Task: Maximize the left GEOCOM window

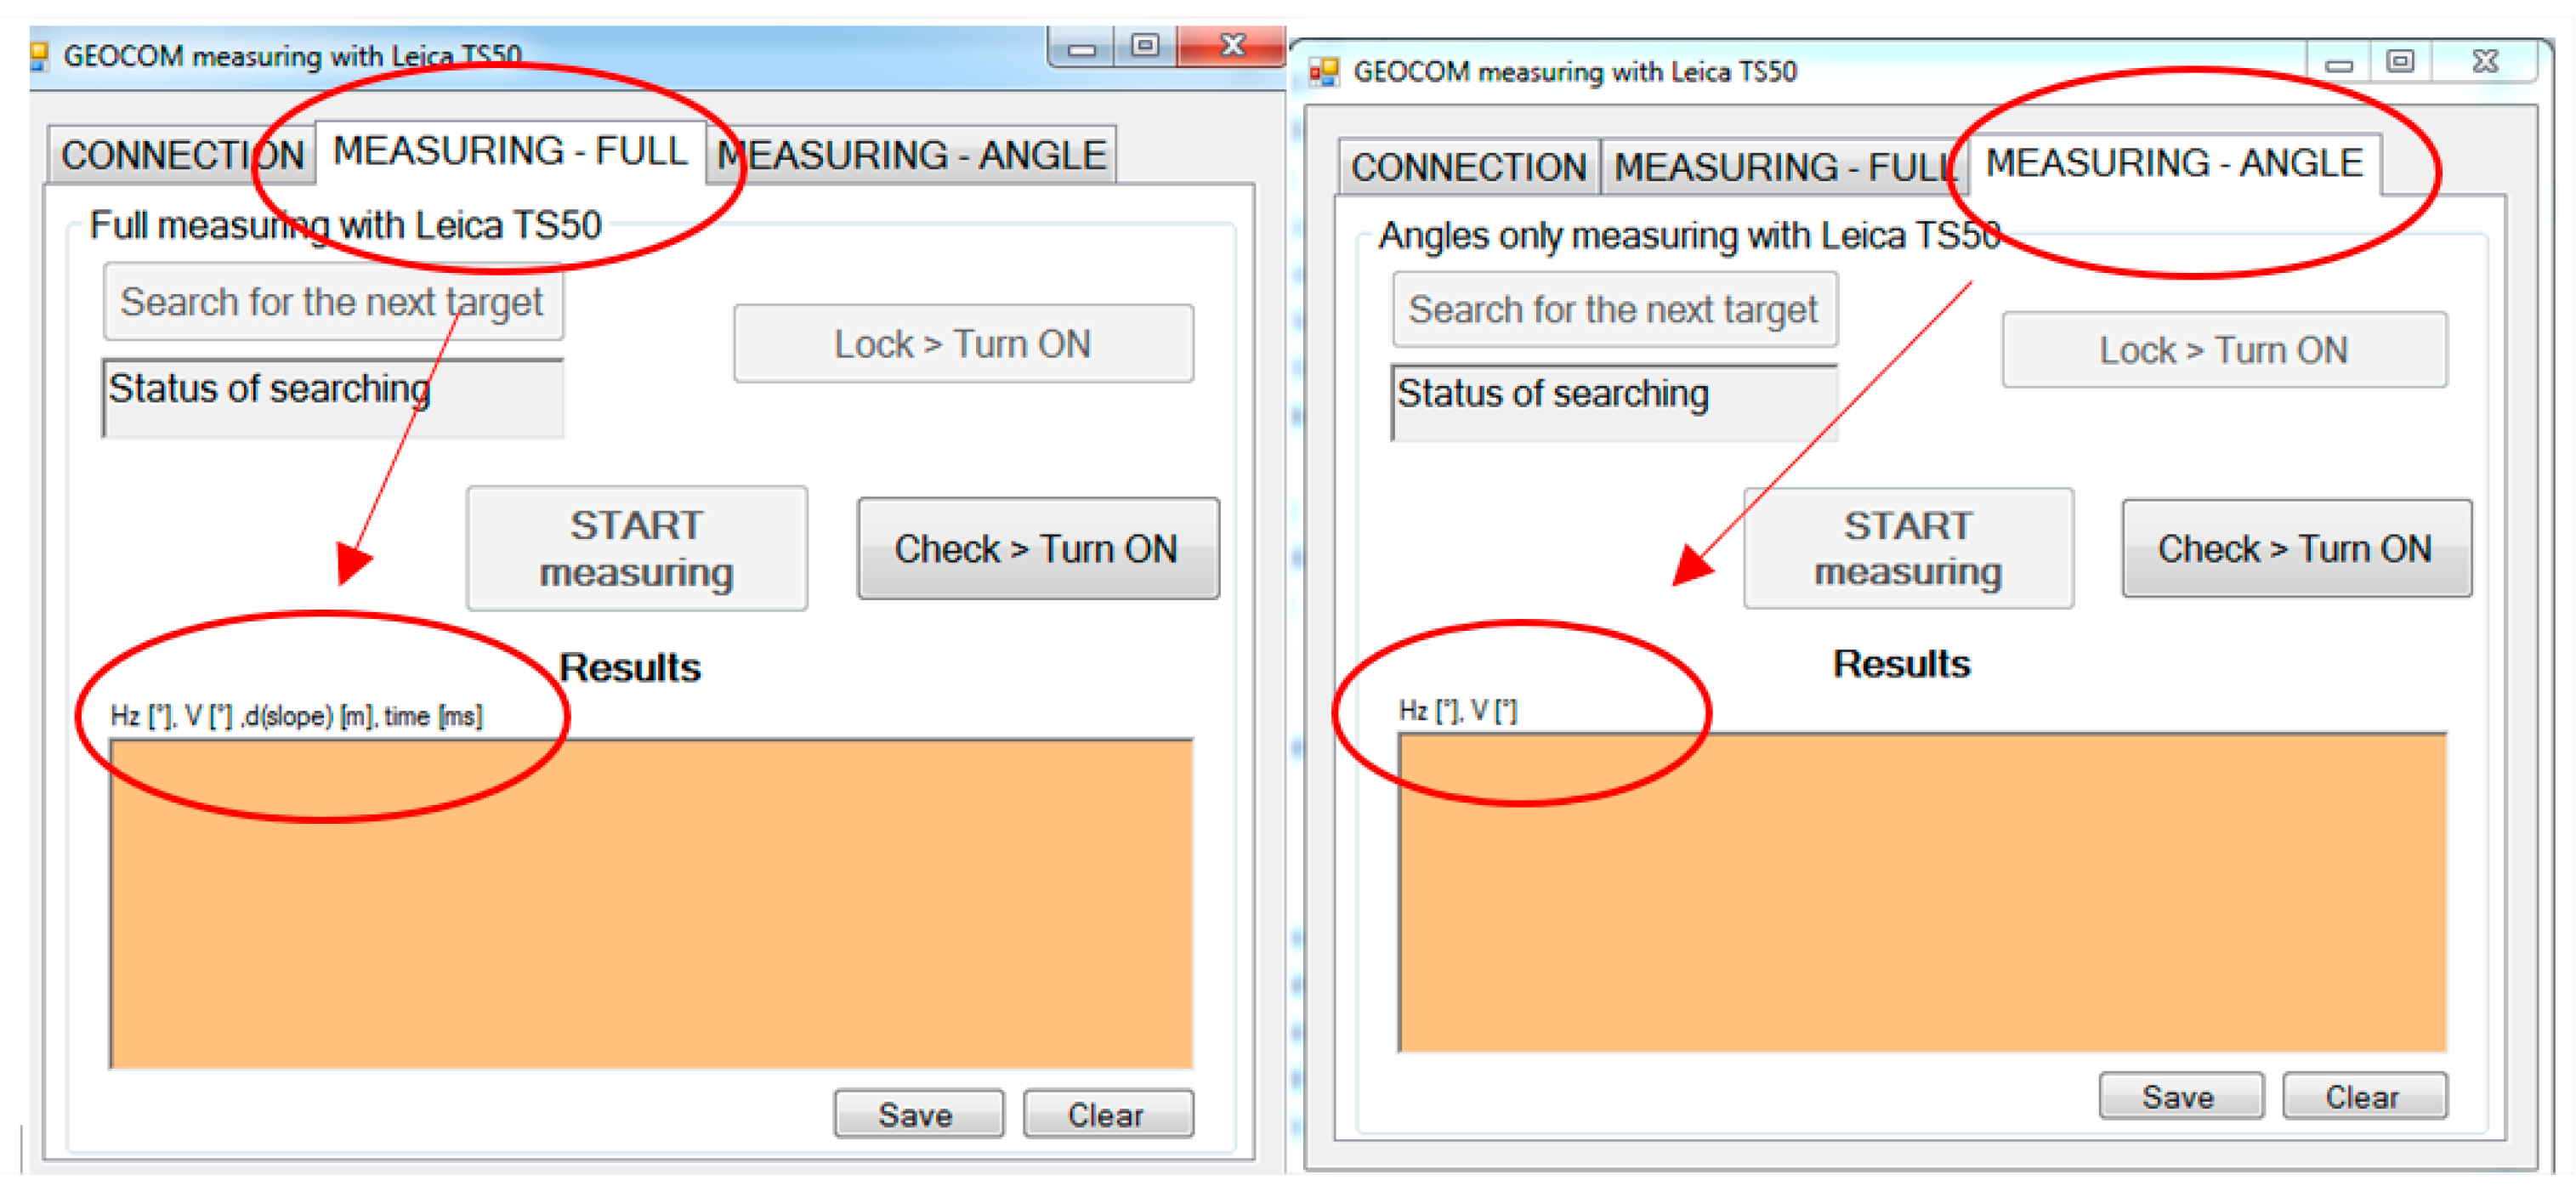Action: click(x=1145, y=46)
